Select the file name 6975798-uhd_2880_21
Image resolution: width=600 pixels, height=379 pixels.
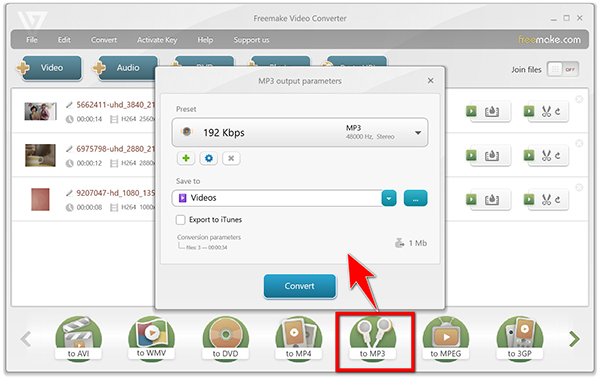[115, 149]
